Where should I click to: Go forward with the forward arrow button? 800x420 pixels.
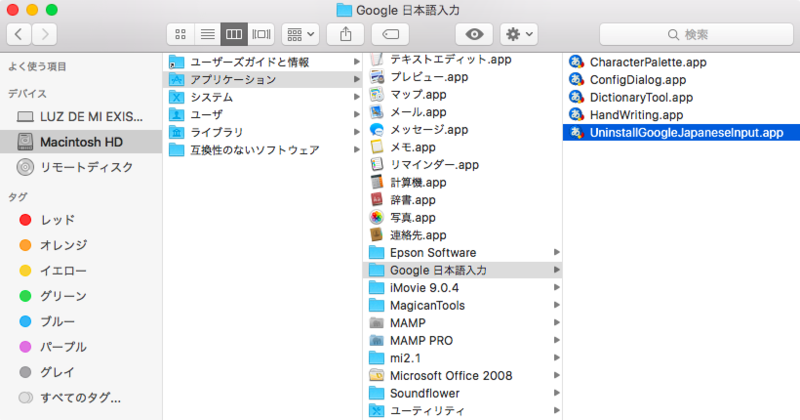(x=44, y=34)
